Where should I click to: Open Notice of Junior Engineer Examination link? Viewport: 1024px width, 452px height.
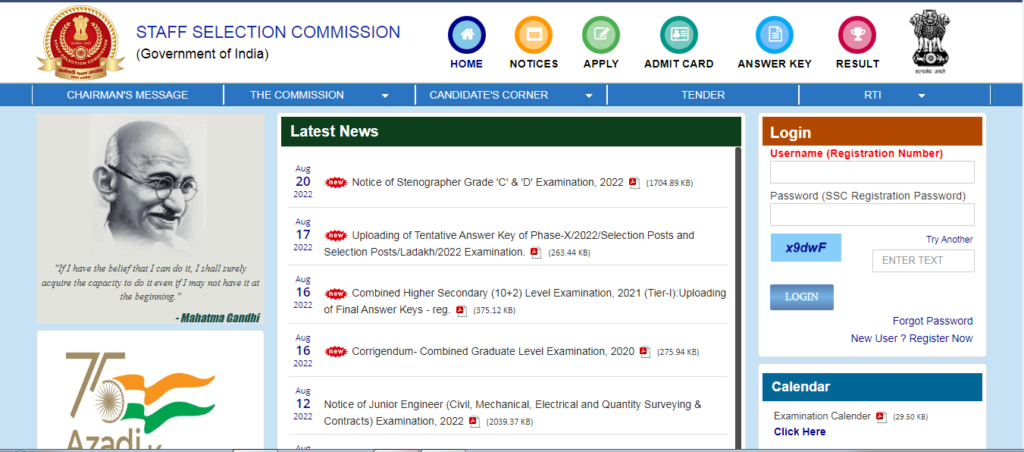click(513, 413)
